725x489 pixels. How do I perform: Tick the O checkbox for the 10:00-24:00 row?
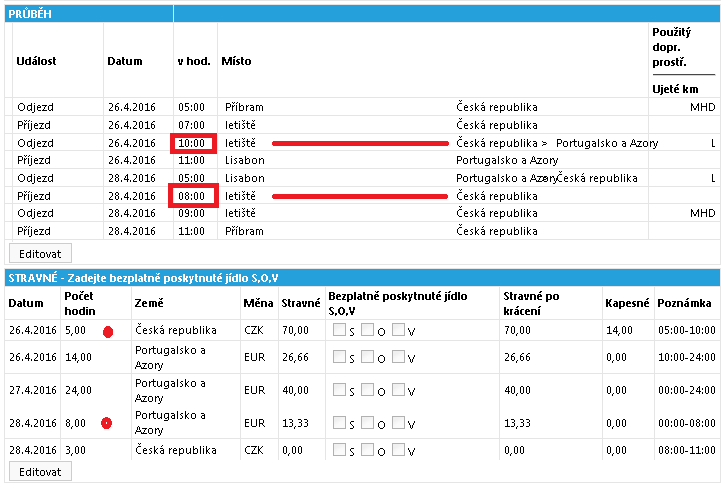pyautogui.click(x=368, y=356)
